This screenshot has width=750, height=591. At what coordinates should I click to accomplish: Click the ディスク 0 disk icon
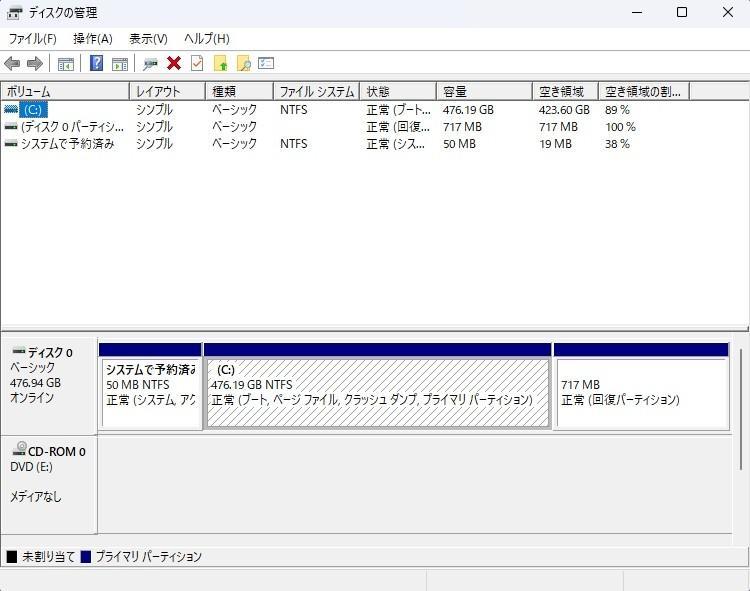pos(18,351)
